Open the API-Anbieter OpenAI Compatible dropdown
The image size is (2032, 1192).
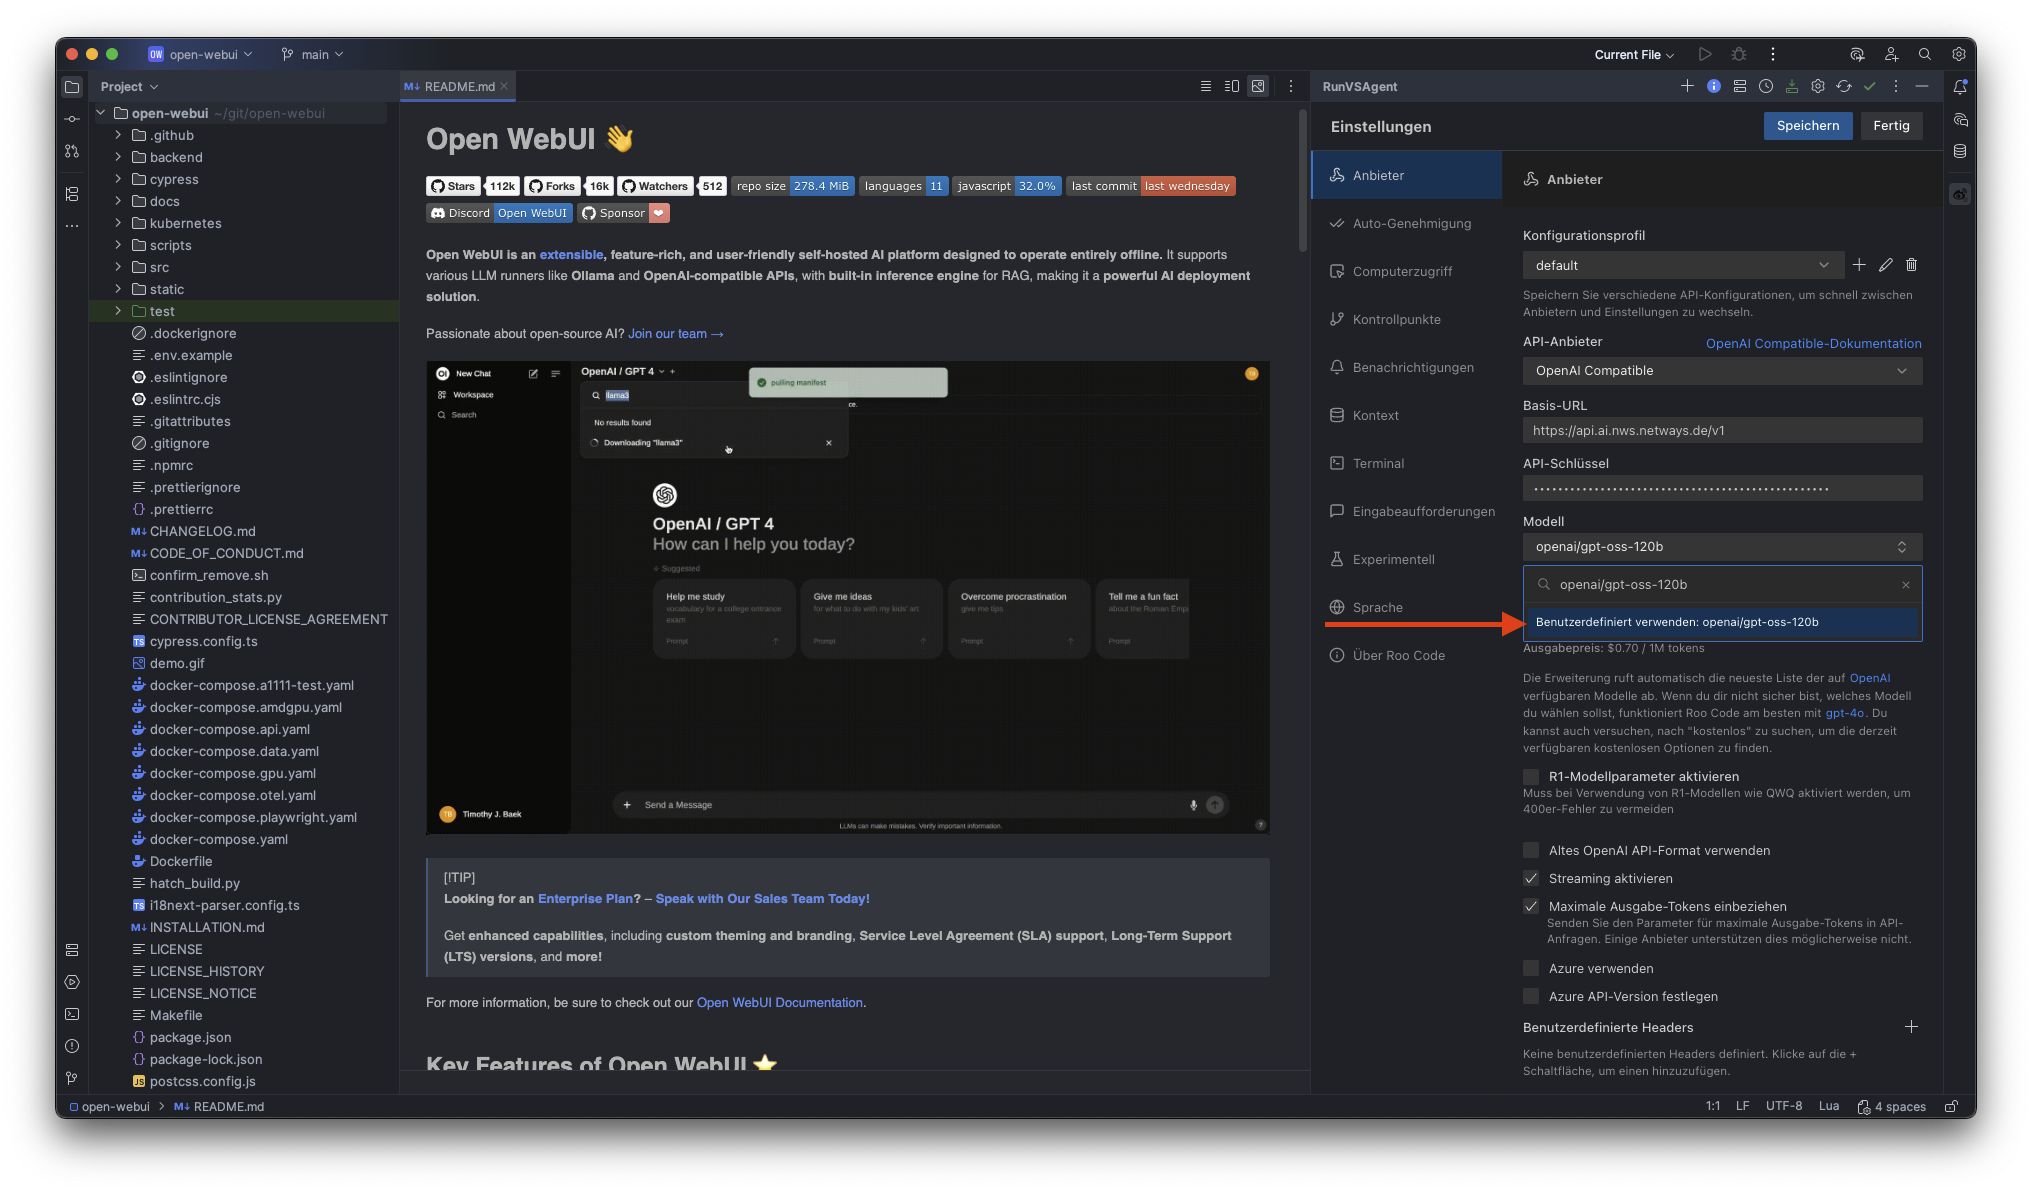(x=1722, y=371)
